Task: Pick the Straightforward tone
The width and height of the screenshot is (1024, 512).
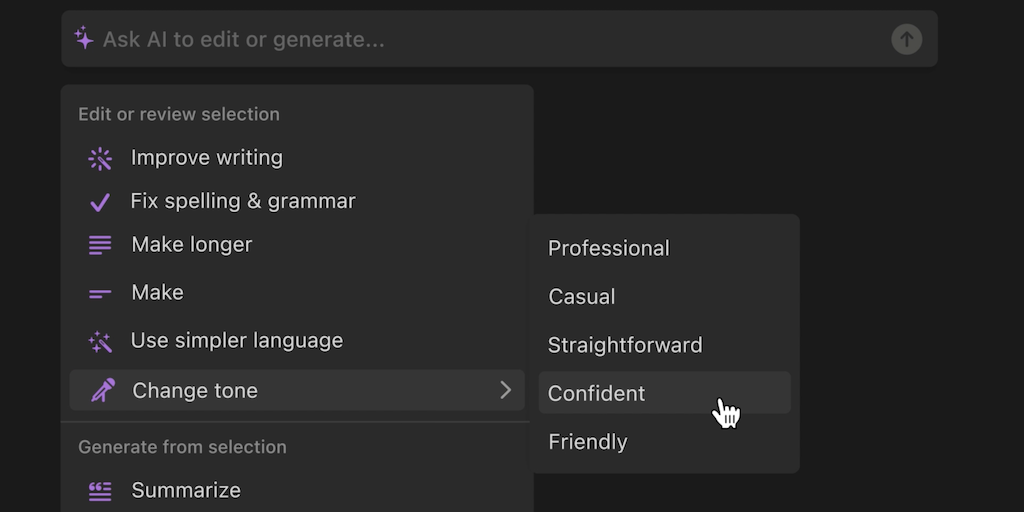Action: (625, 345)
